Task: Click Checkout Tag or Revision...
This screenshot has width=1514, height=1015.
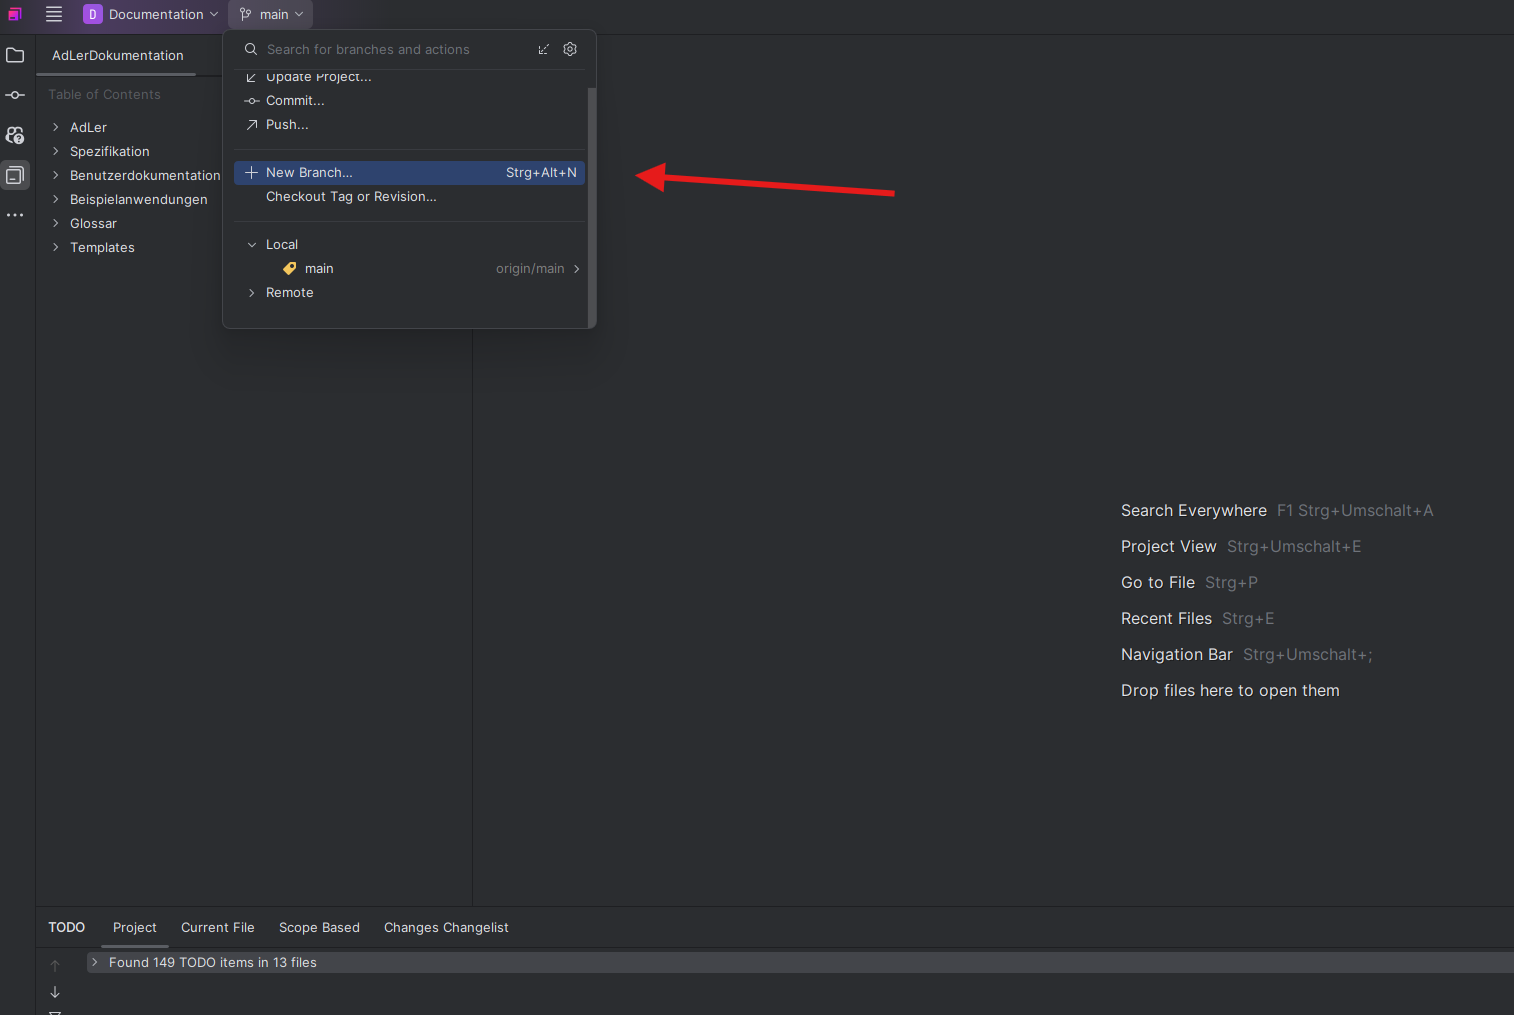Action: click(351, 197)
